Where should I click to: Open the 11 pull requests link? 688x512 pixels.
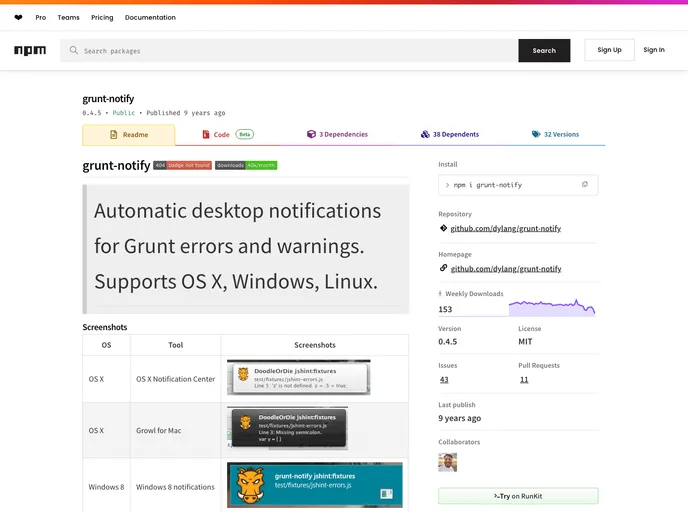(x=524, y=380)
